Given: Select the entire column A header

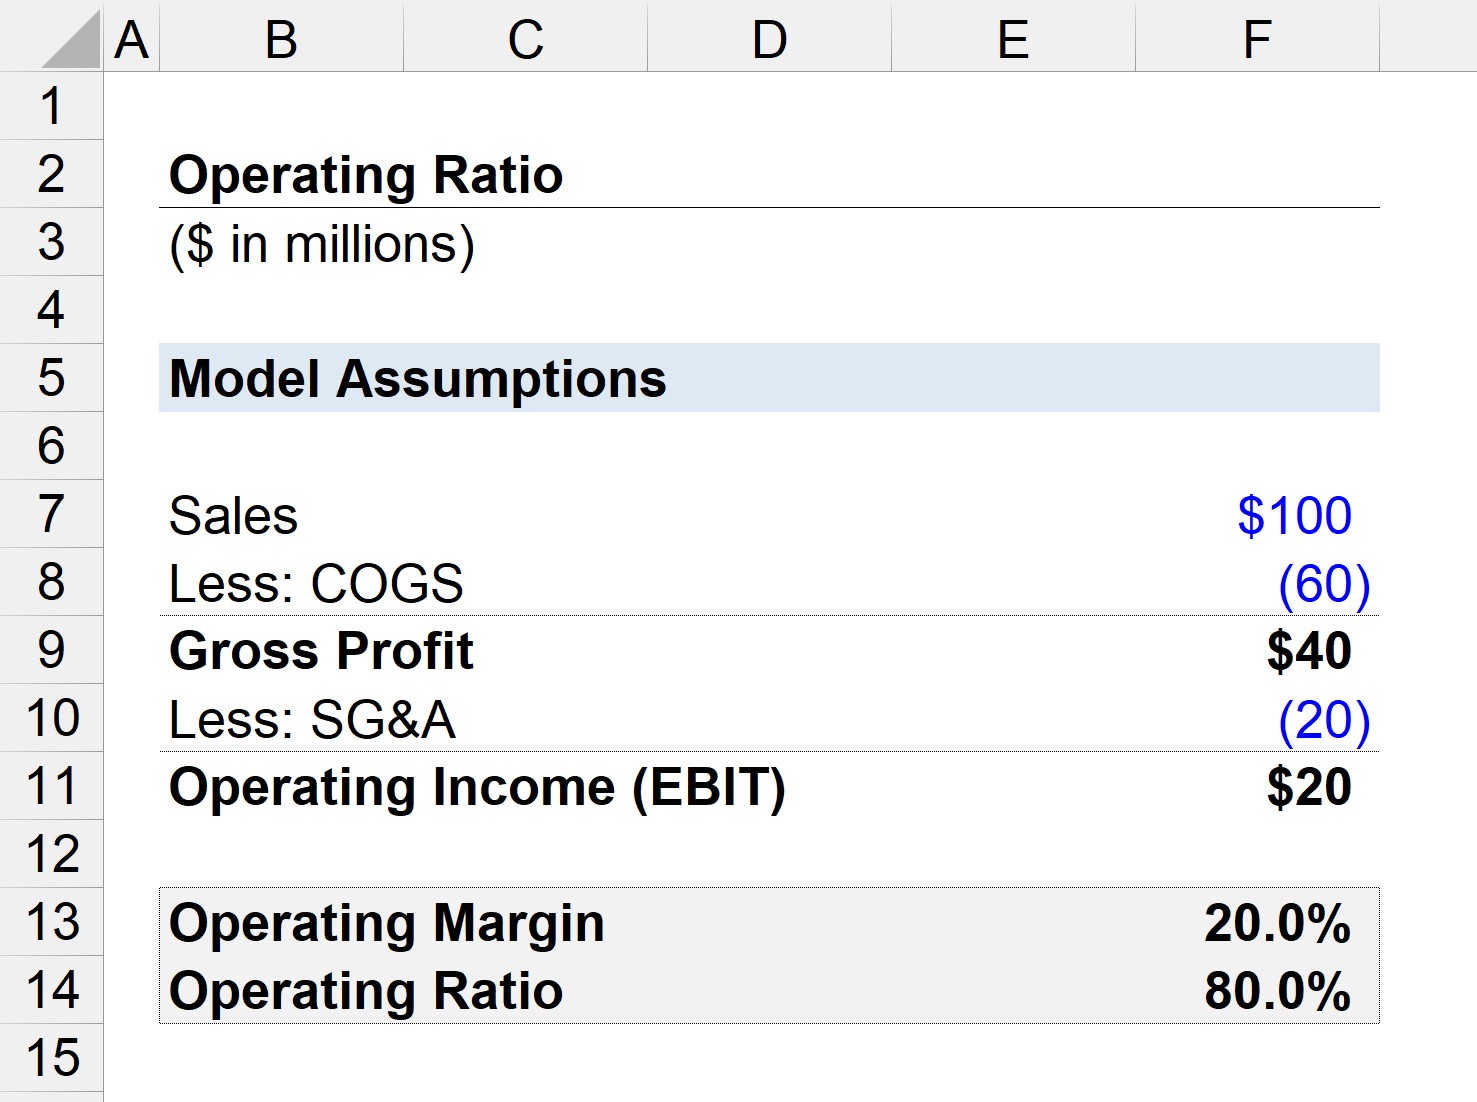Looking at the screenshot, I should pyautogui.click(x=130, y=40).
